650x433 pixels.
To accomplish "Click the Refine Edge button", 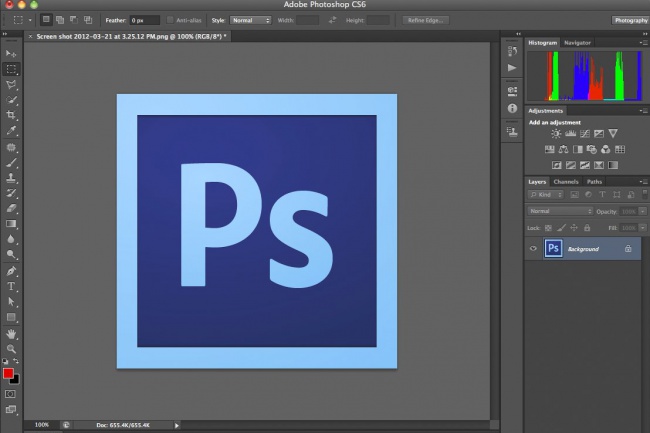I will click(426, 20).
